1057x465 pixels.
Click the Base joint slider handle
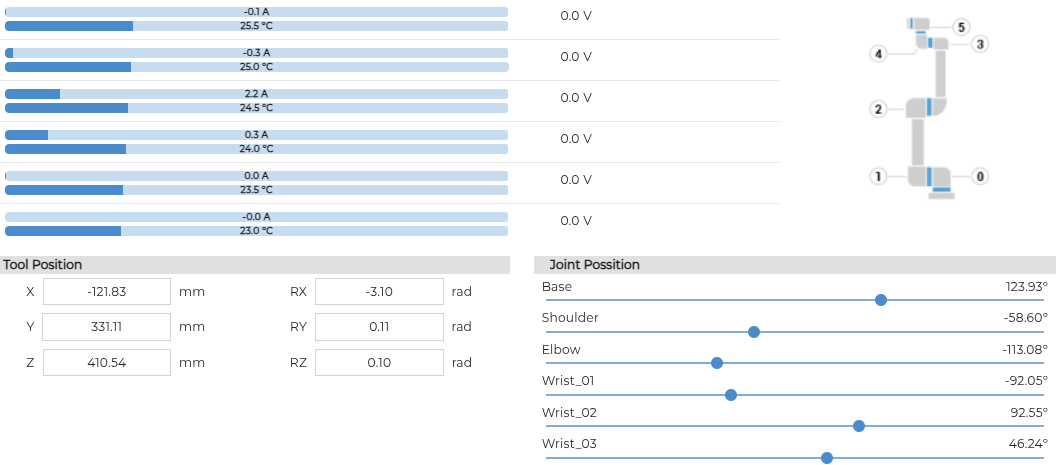click(880, 300)
